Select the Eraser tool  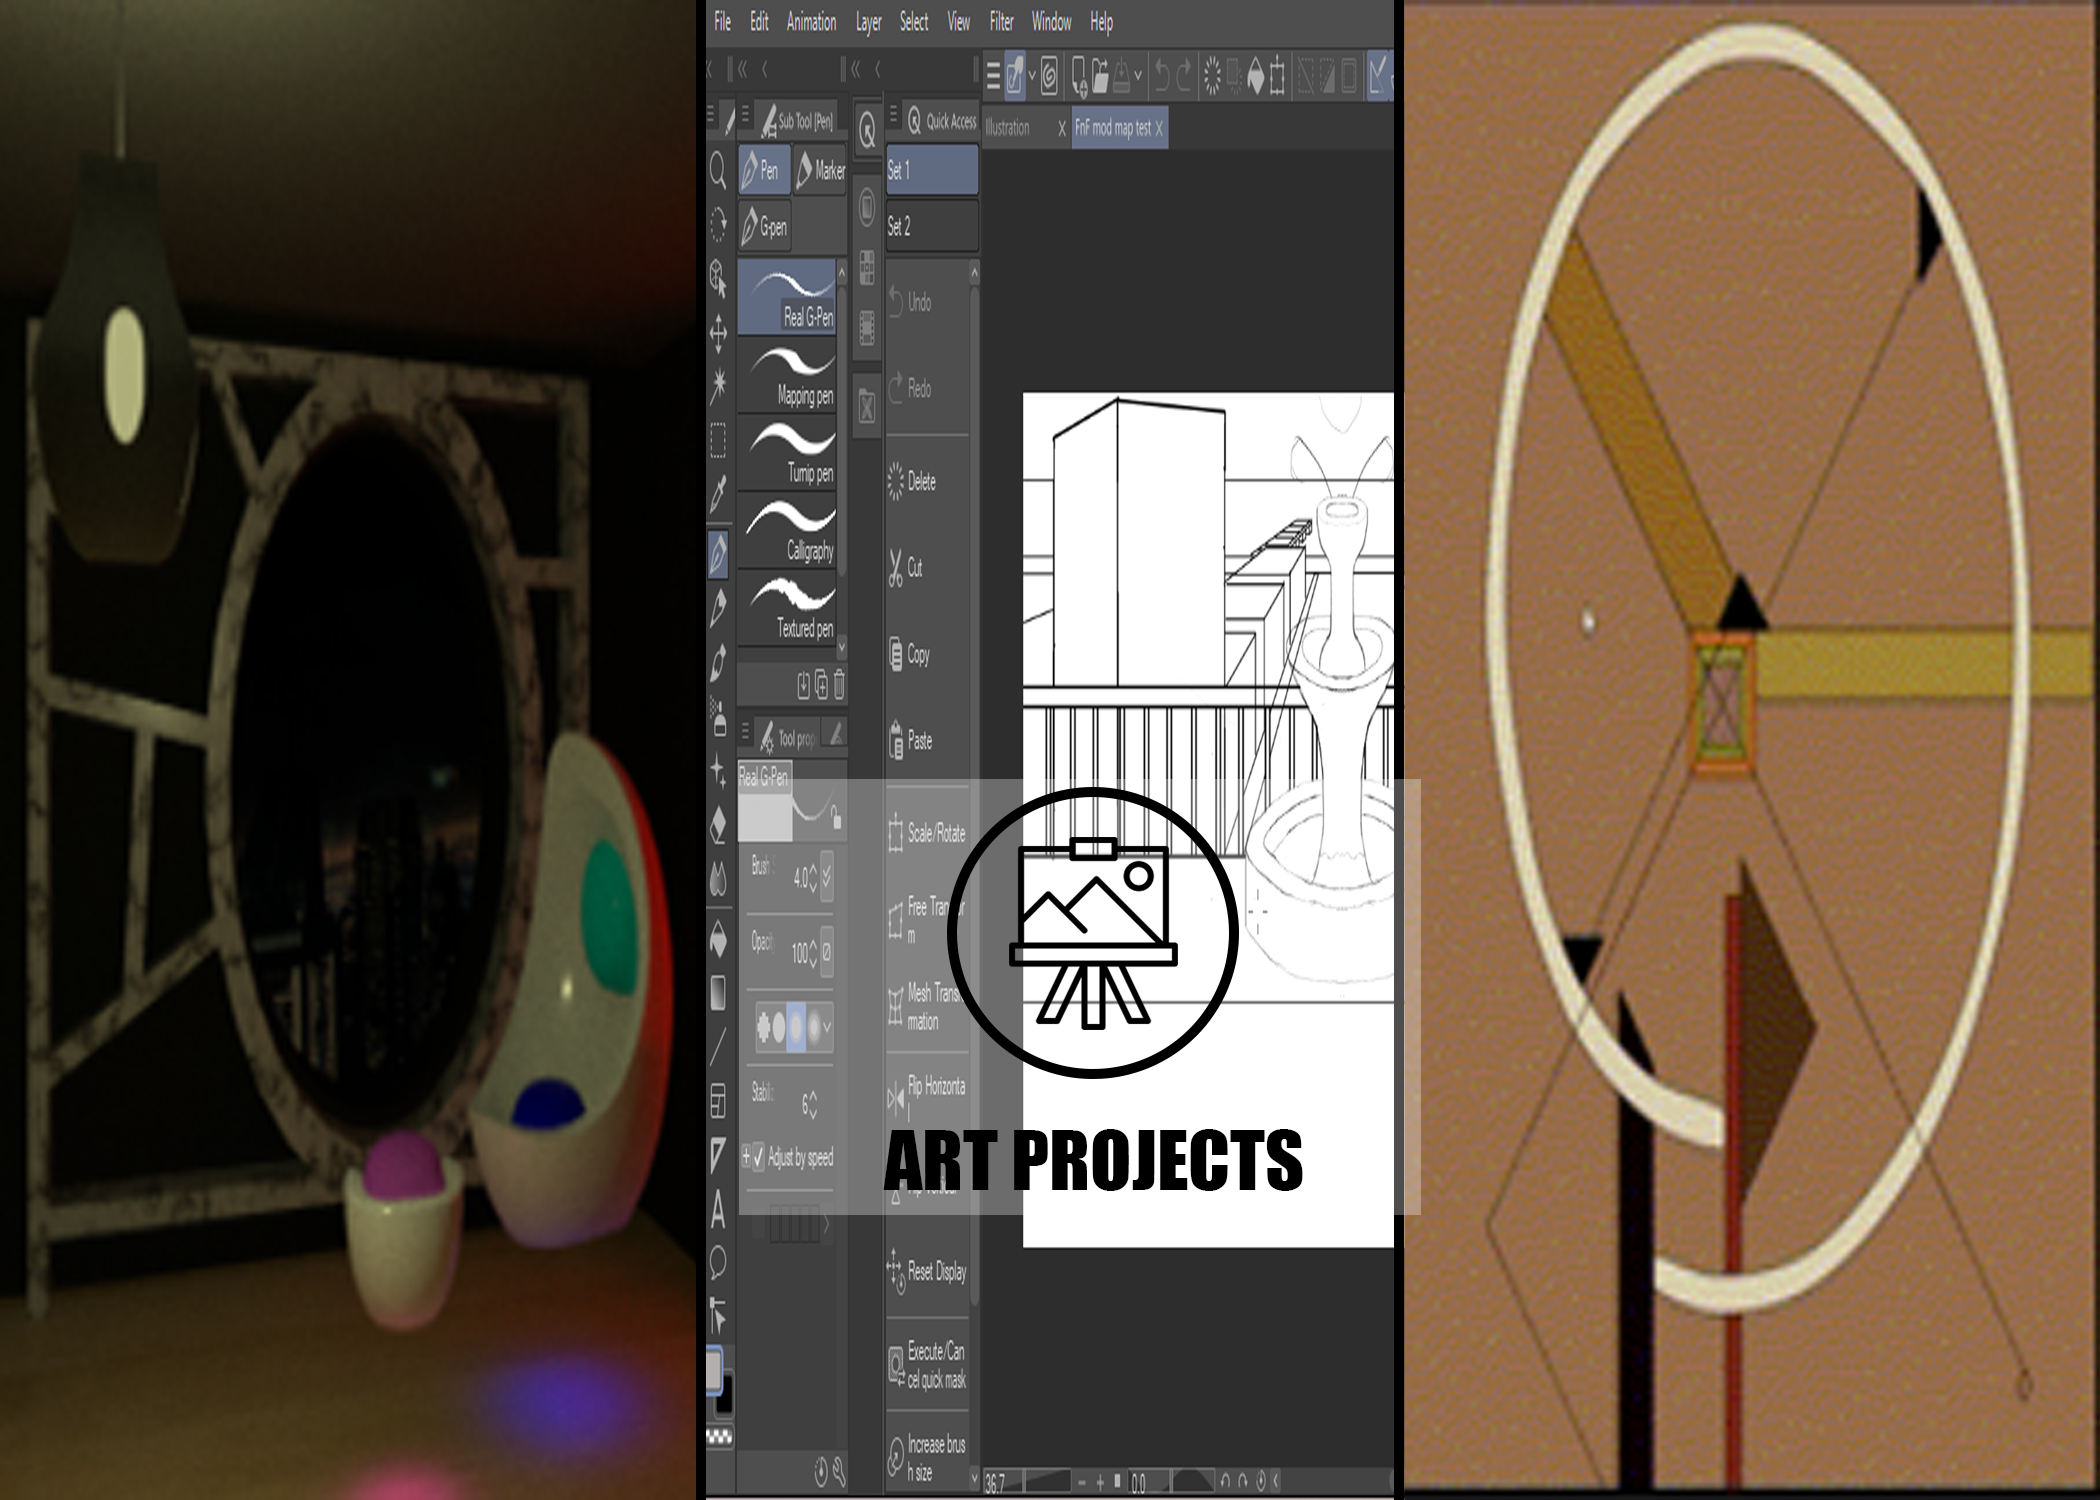pos(718,826)
